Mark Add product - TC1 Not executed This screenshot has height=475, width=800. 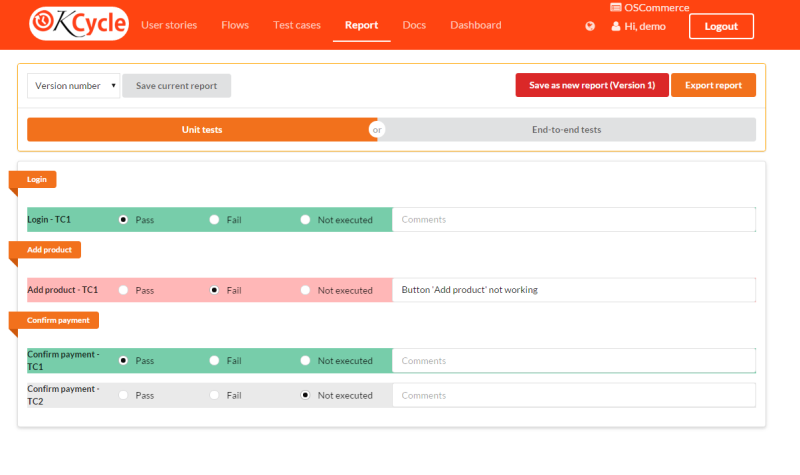coord(305,290)
